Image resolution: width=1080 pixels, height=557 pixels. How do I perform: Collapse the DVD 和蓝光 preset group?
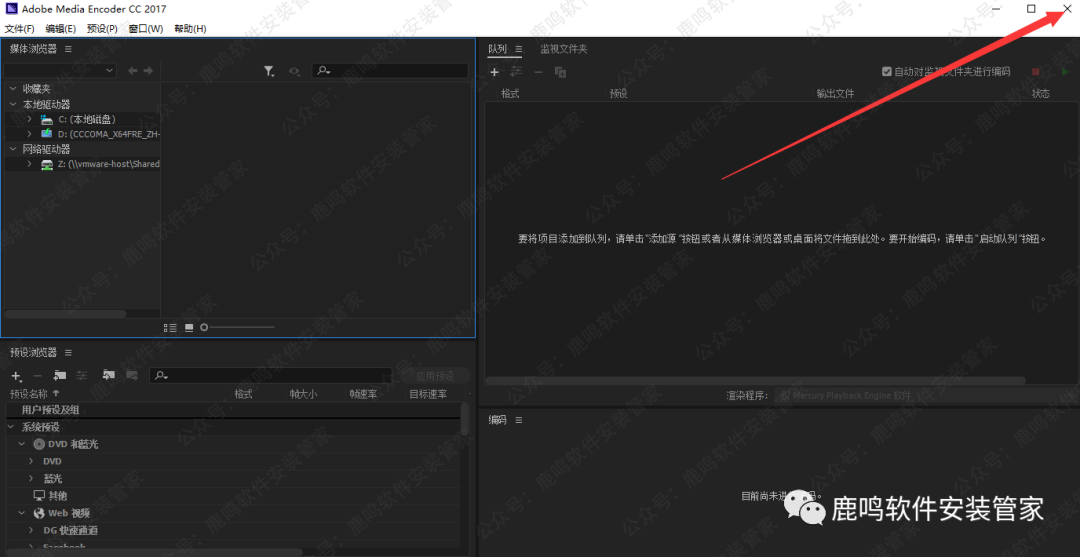[22, 443]
